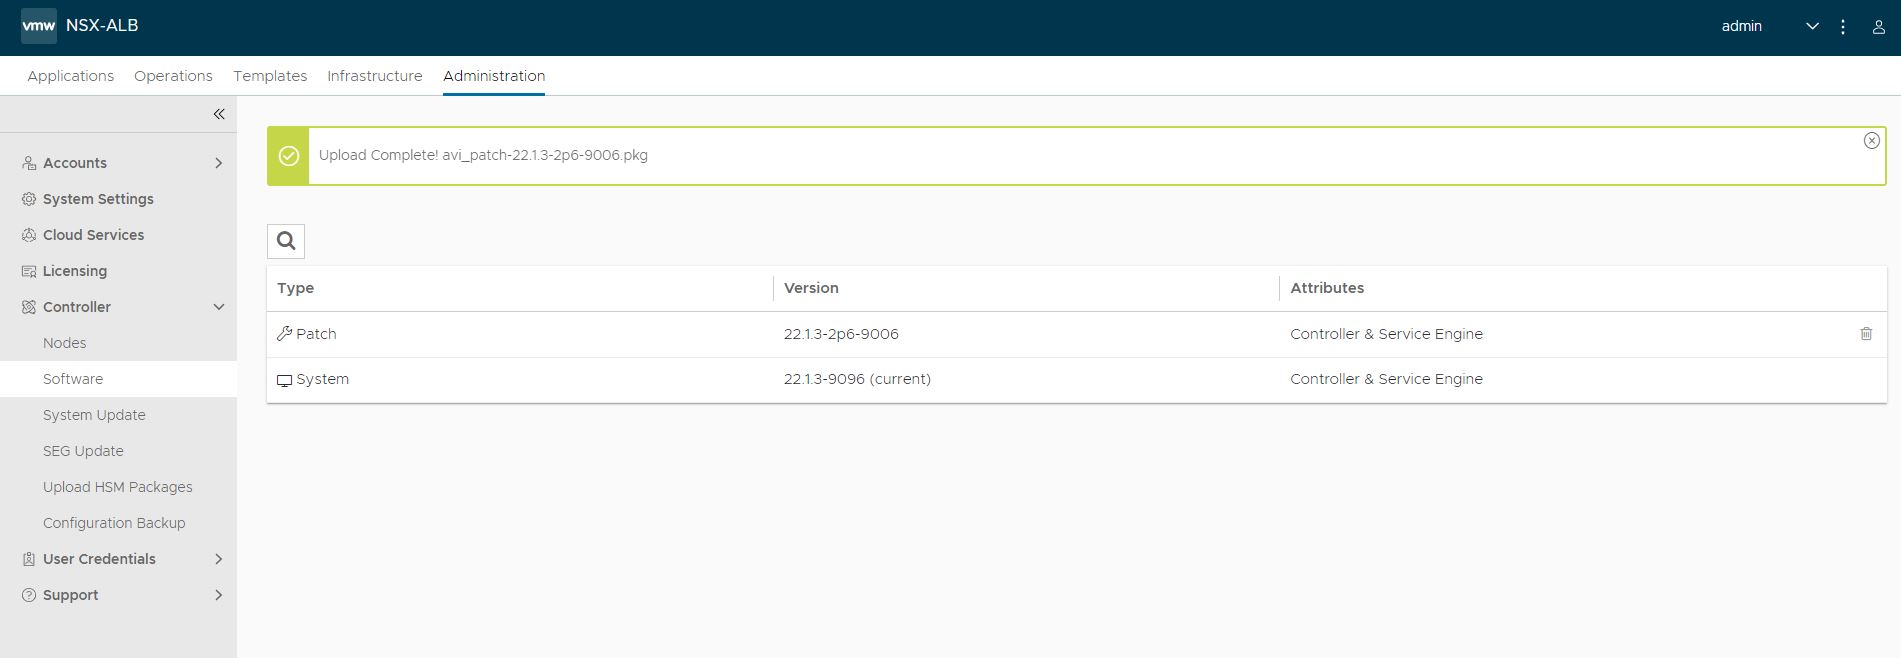Click the NSX-ALB product title
The image size is (1901, 658).
(x=102, y=26)
